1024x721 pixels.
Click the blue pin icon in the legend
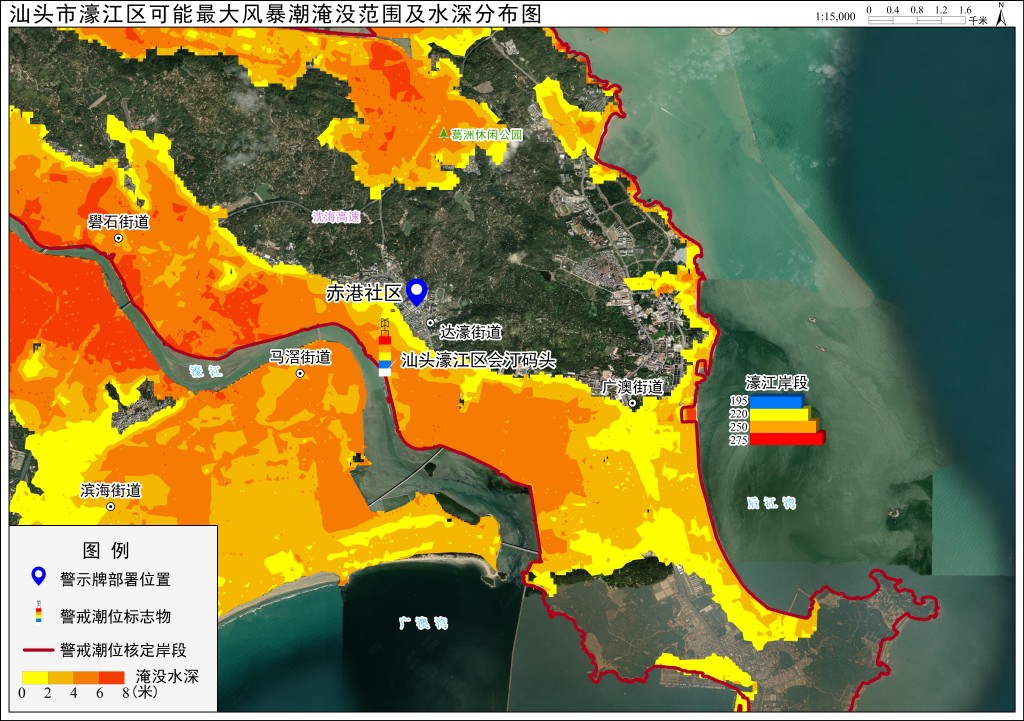pos(39,577)
